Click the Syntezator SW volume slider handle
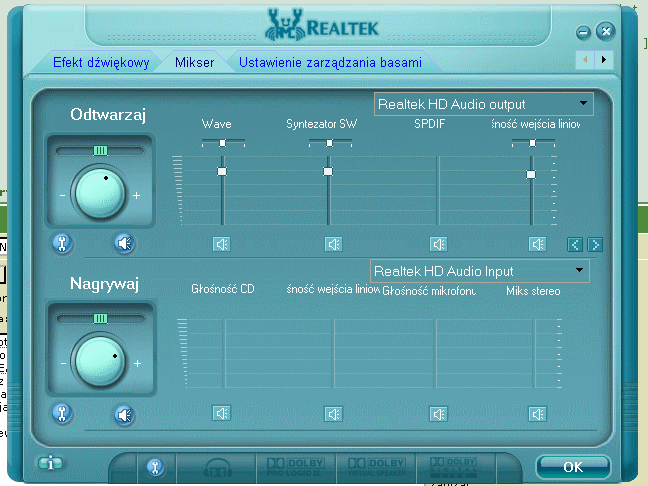Screen dimensions: 648x486 [x=328, y=171]
